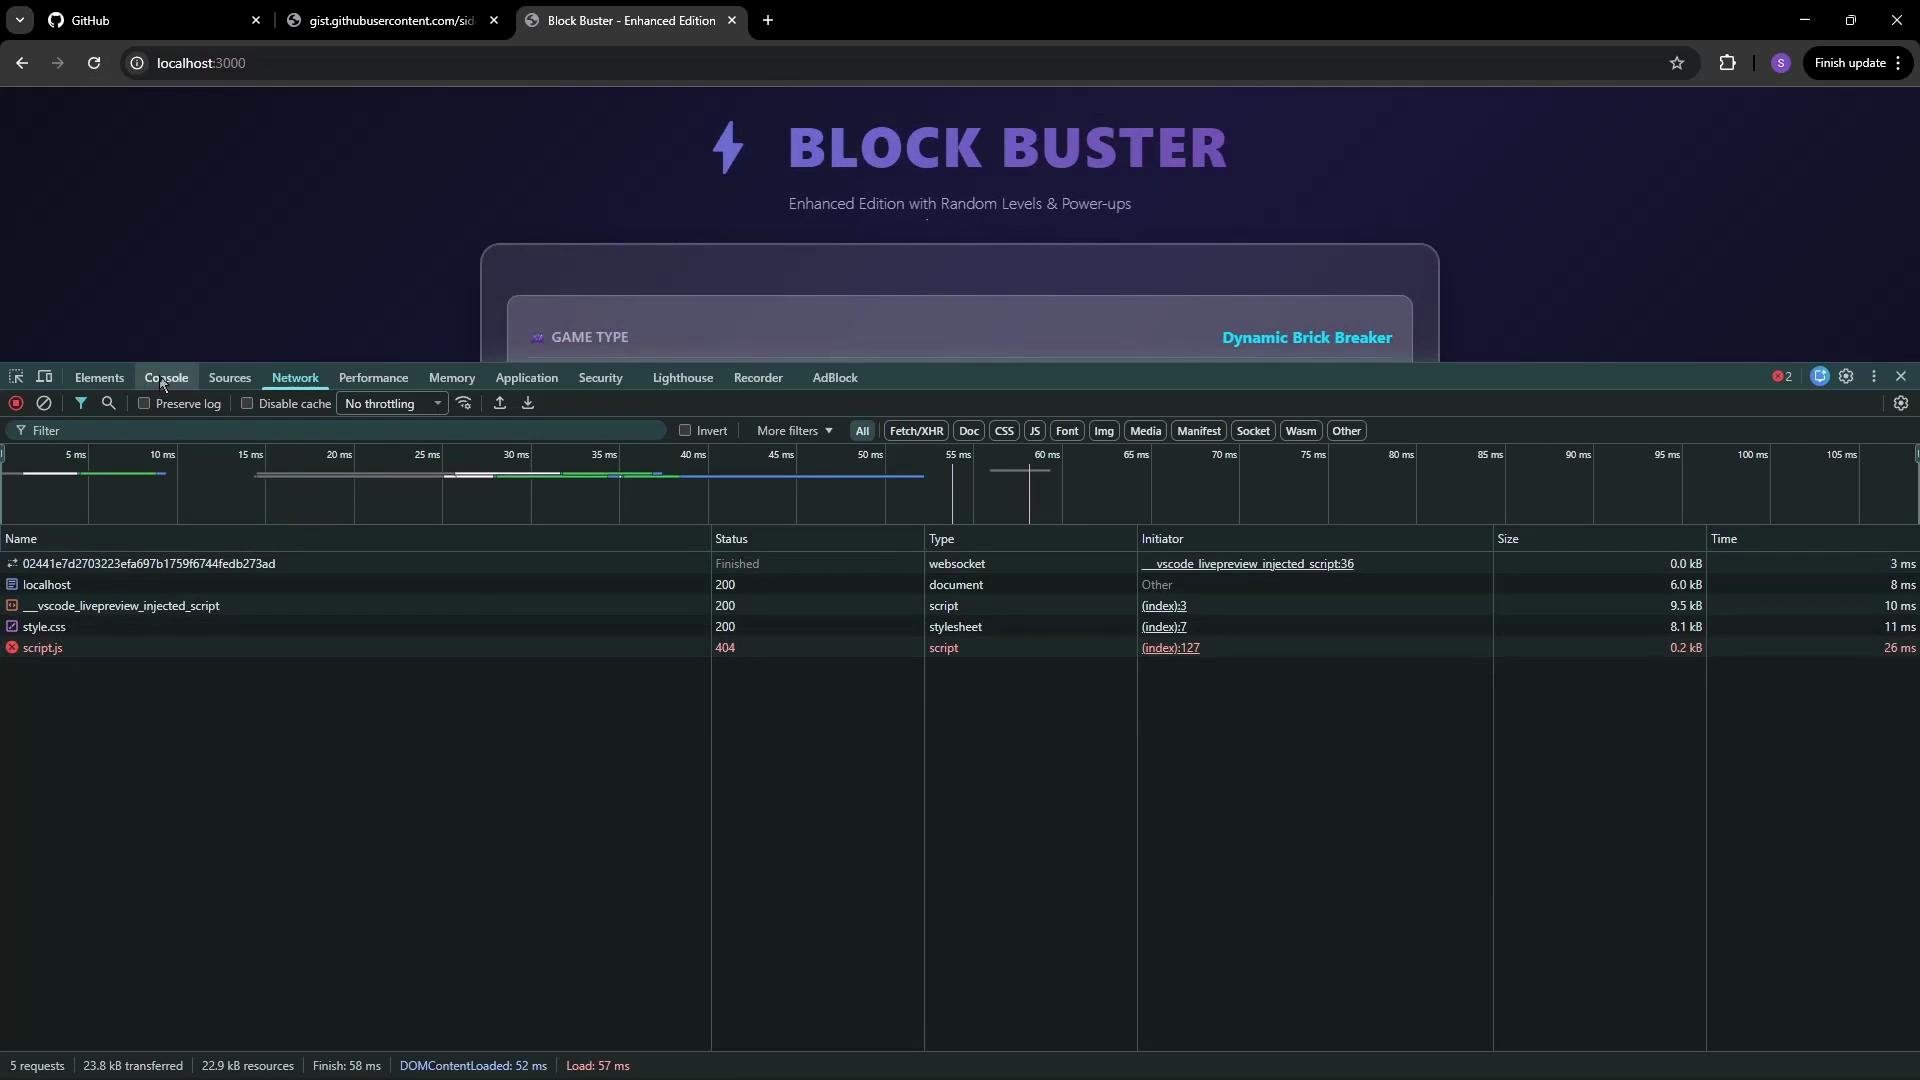
Task: Reload the page in browser
Action: pyautogui.click(x=94, y=63)
